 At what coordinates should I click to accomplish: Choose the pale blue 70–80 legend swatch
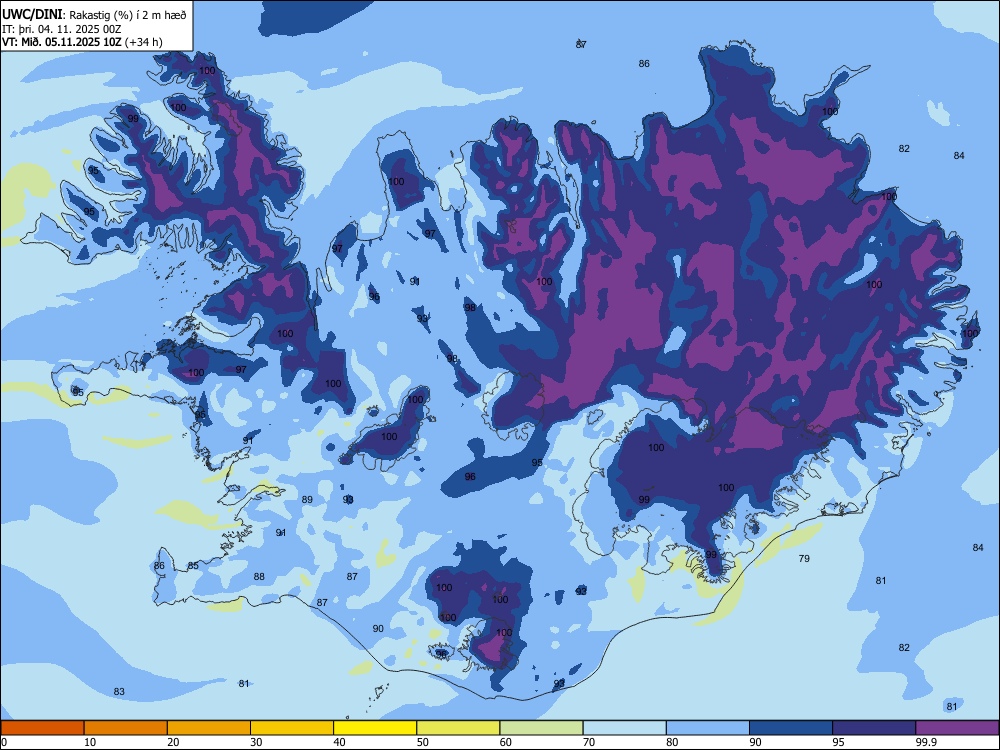[624, 728]
